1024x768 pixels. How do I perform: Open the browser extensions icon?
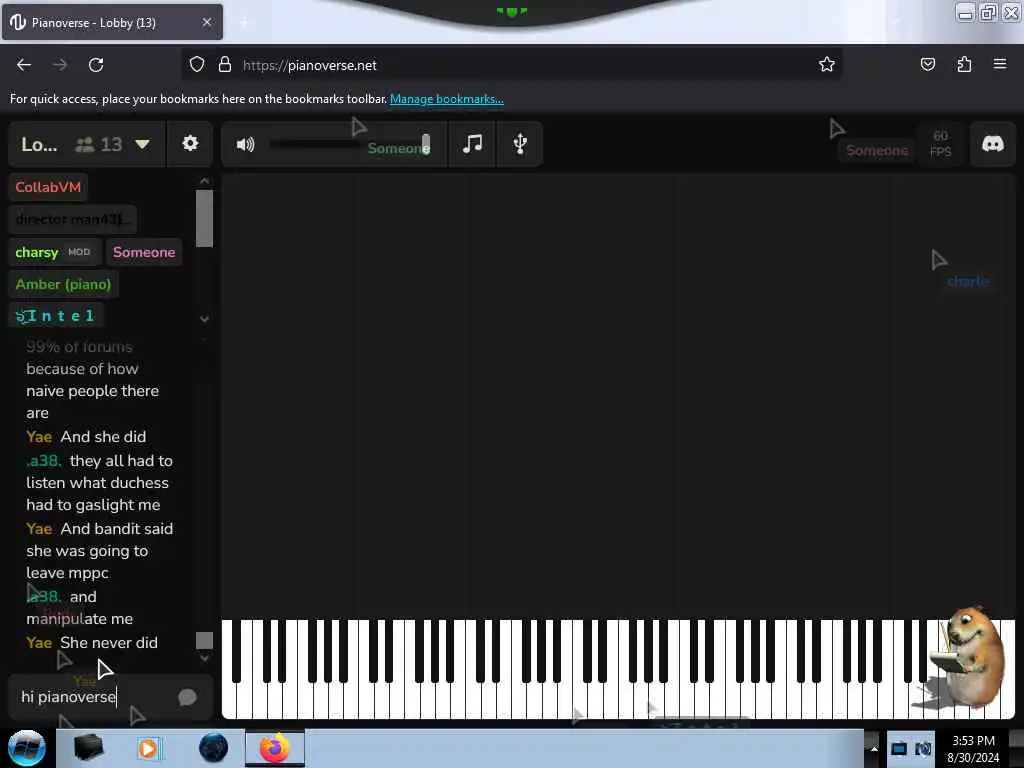point(964,64)
